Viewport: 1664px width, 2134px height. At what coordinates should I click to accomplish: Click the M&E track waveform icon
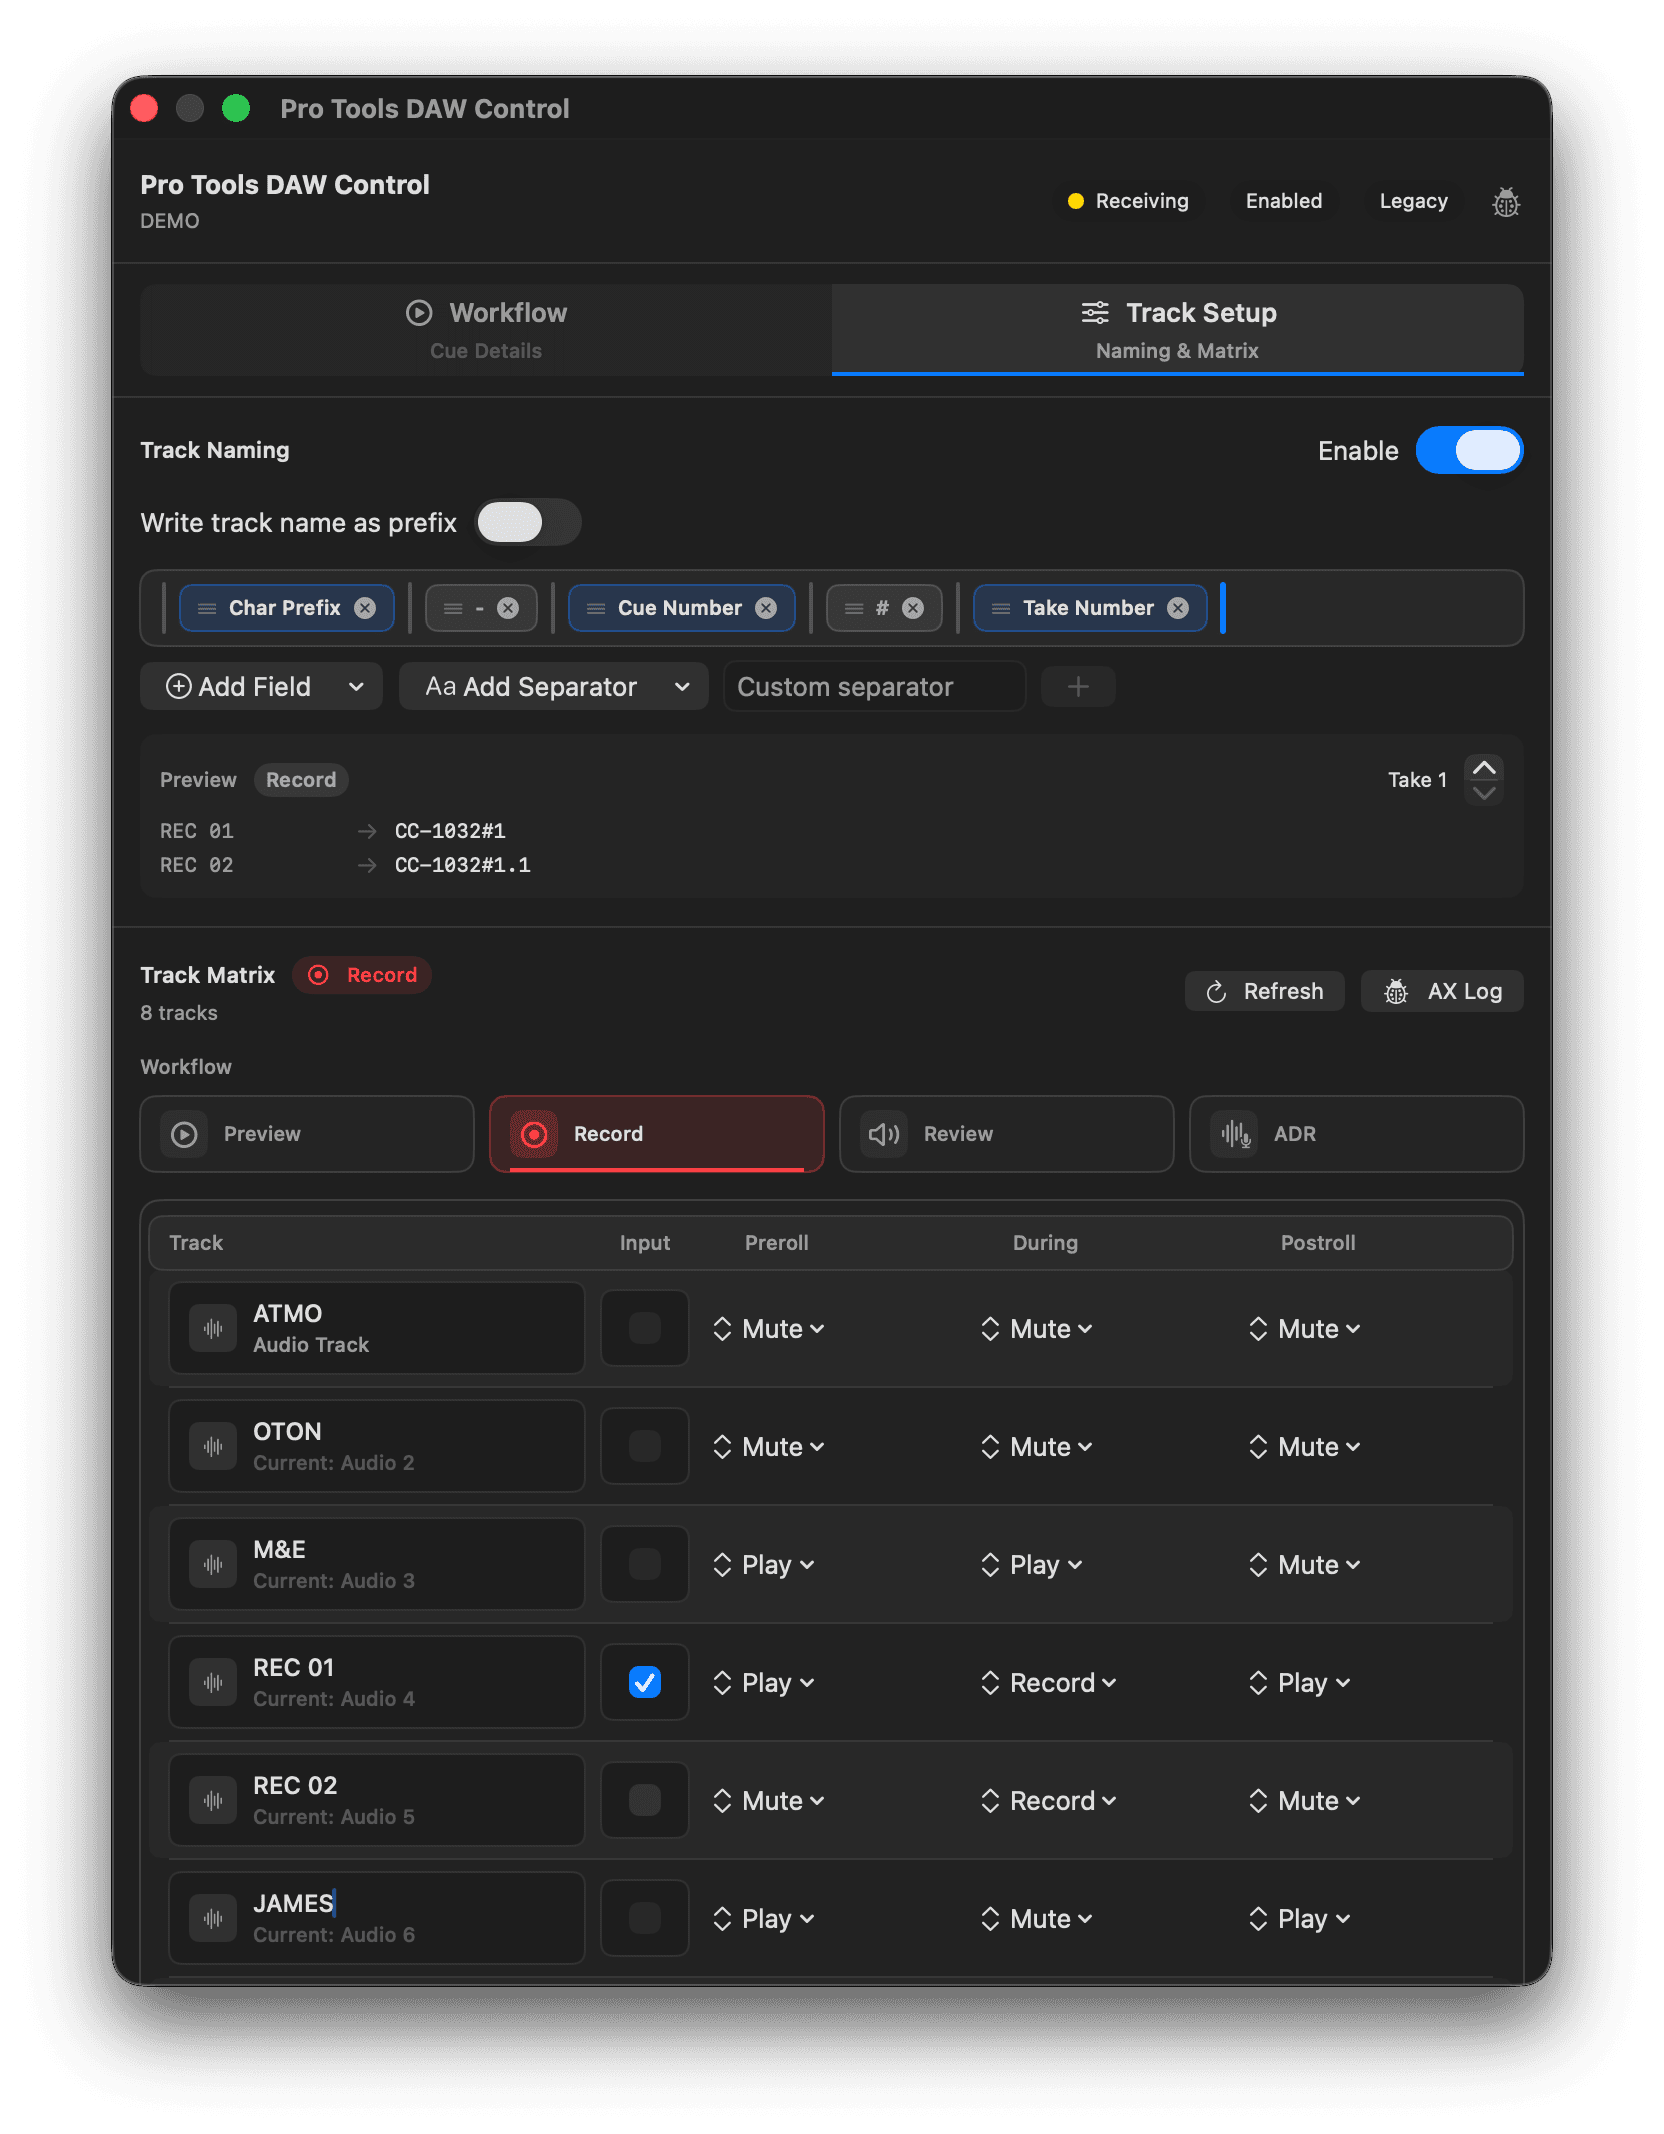click(213, 1564)
